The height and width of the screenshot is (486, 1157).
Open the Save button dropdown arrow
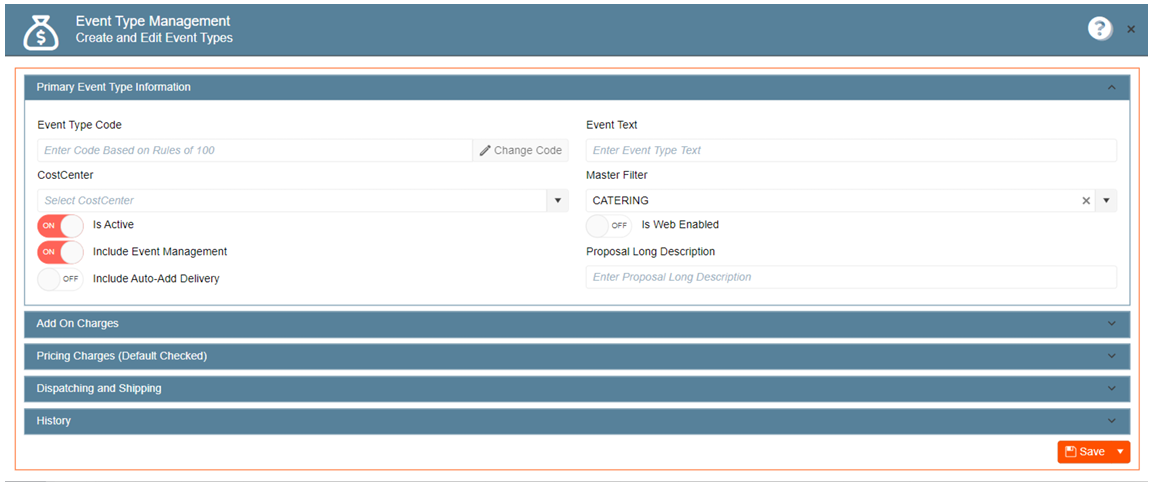click(x=1120, y=452)
